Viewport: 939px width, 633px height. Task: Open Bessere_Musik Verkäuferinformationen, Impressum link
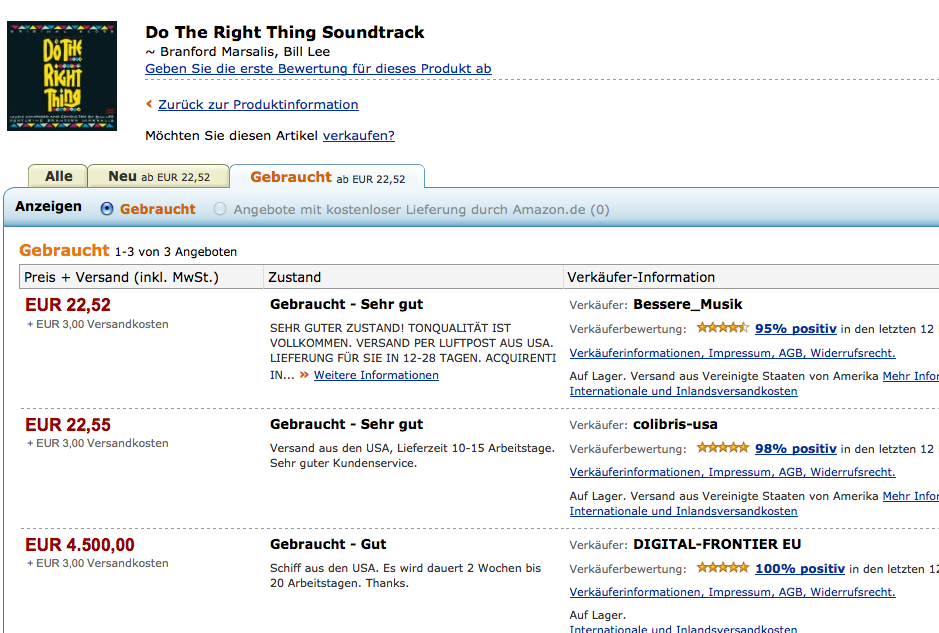click(732, 353)
